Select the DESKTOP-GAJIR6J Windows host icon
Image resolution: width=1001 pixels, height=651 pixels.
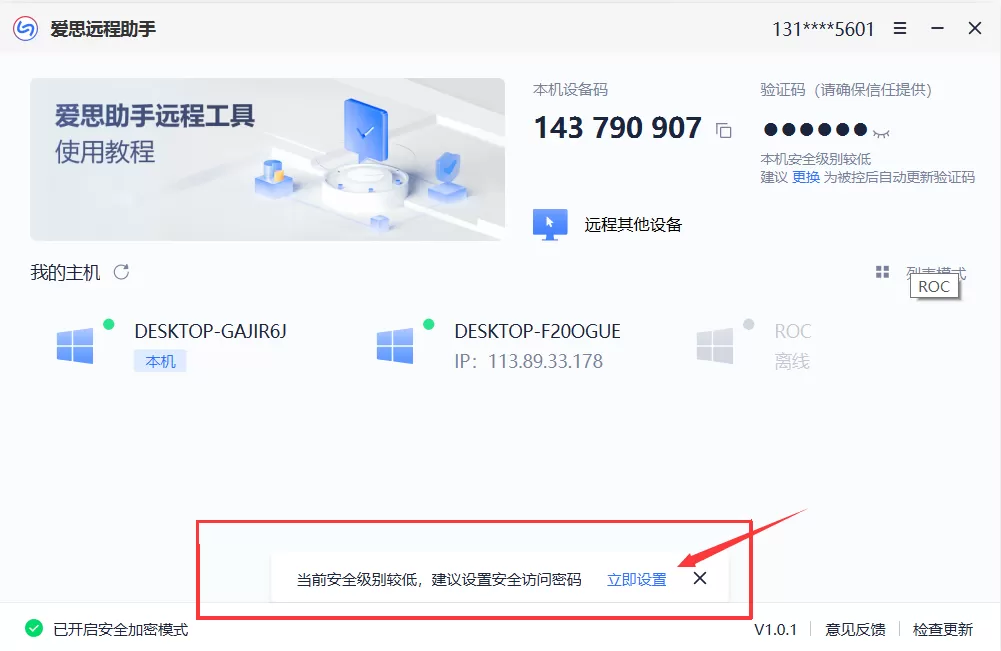75,345
